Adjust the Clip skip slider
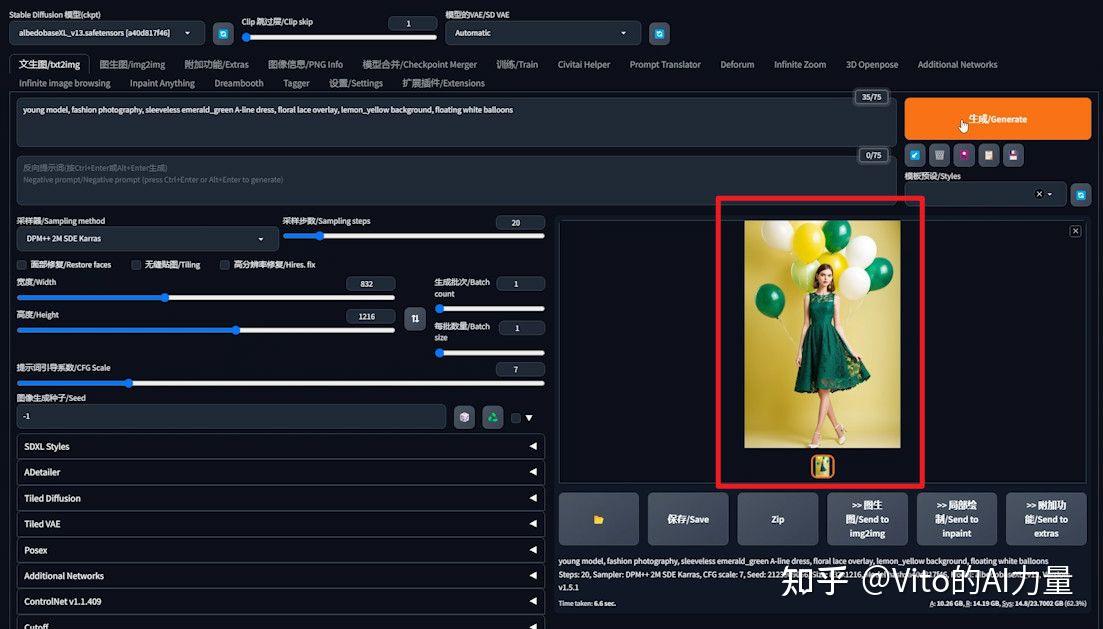 pos(339,37)
